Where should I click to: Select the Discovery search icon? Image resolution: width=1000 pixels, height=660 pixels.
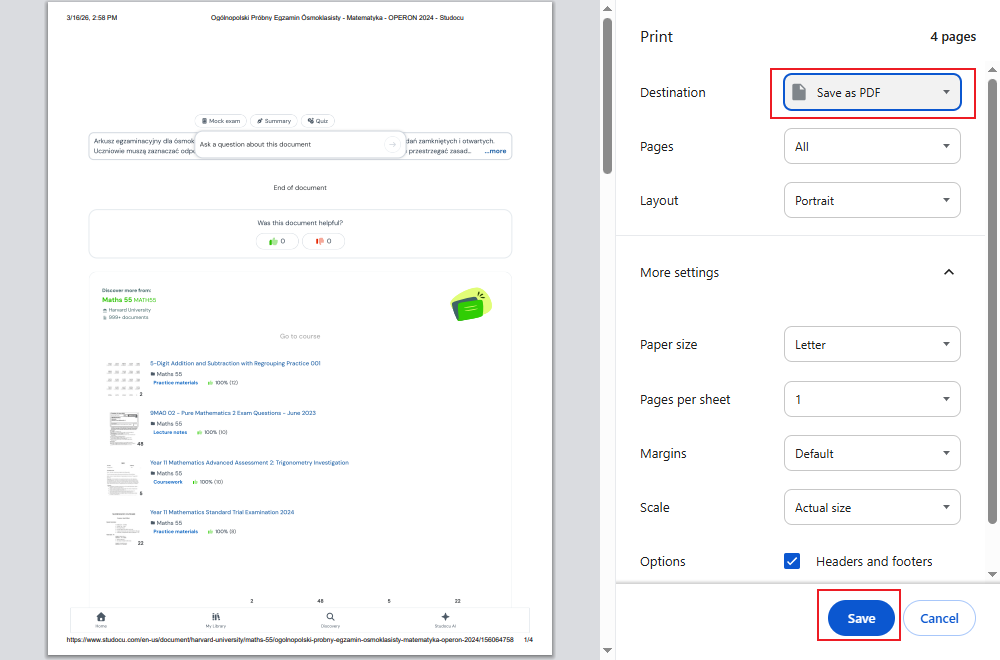point(330,617)
